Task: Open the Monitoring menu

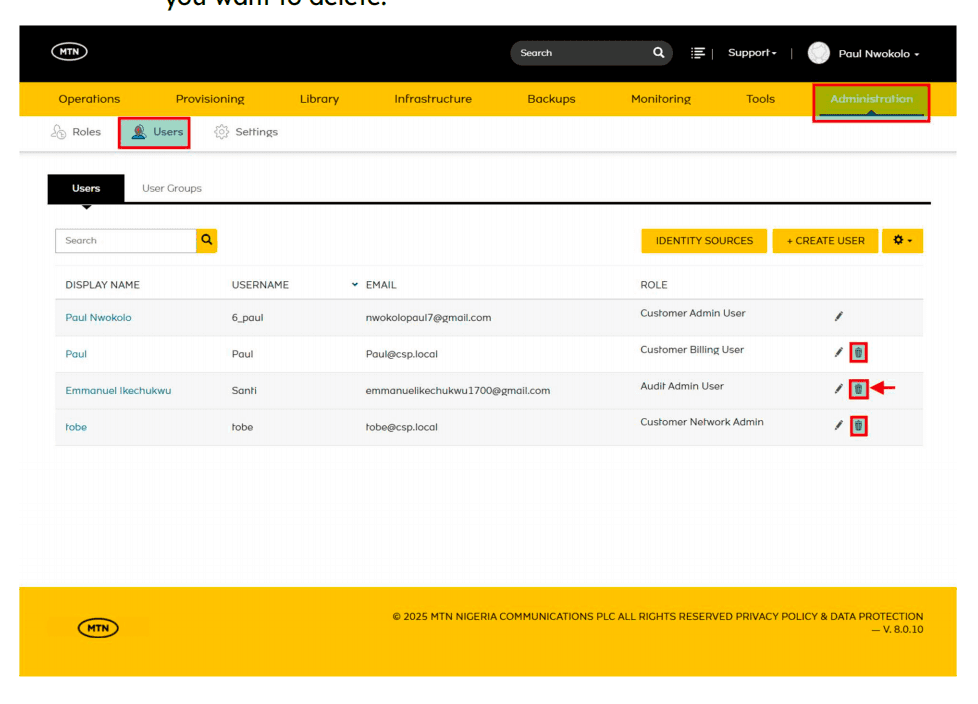Action: pyautogui.click(x=661, y=99)
